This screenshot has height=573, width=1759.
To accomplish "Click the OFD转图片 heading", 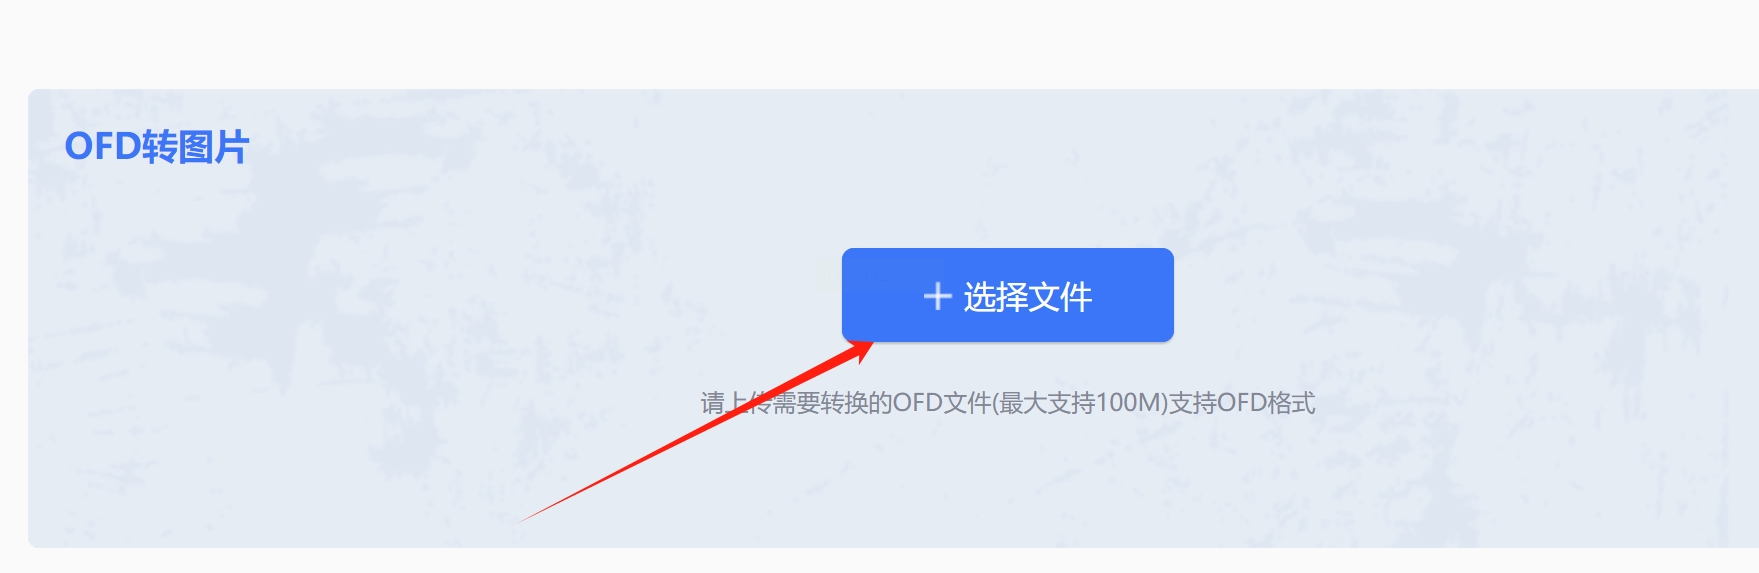I will coord(157,147).
